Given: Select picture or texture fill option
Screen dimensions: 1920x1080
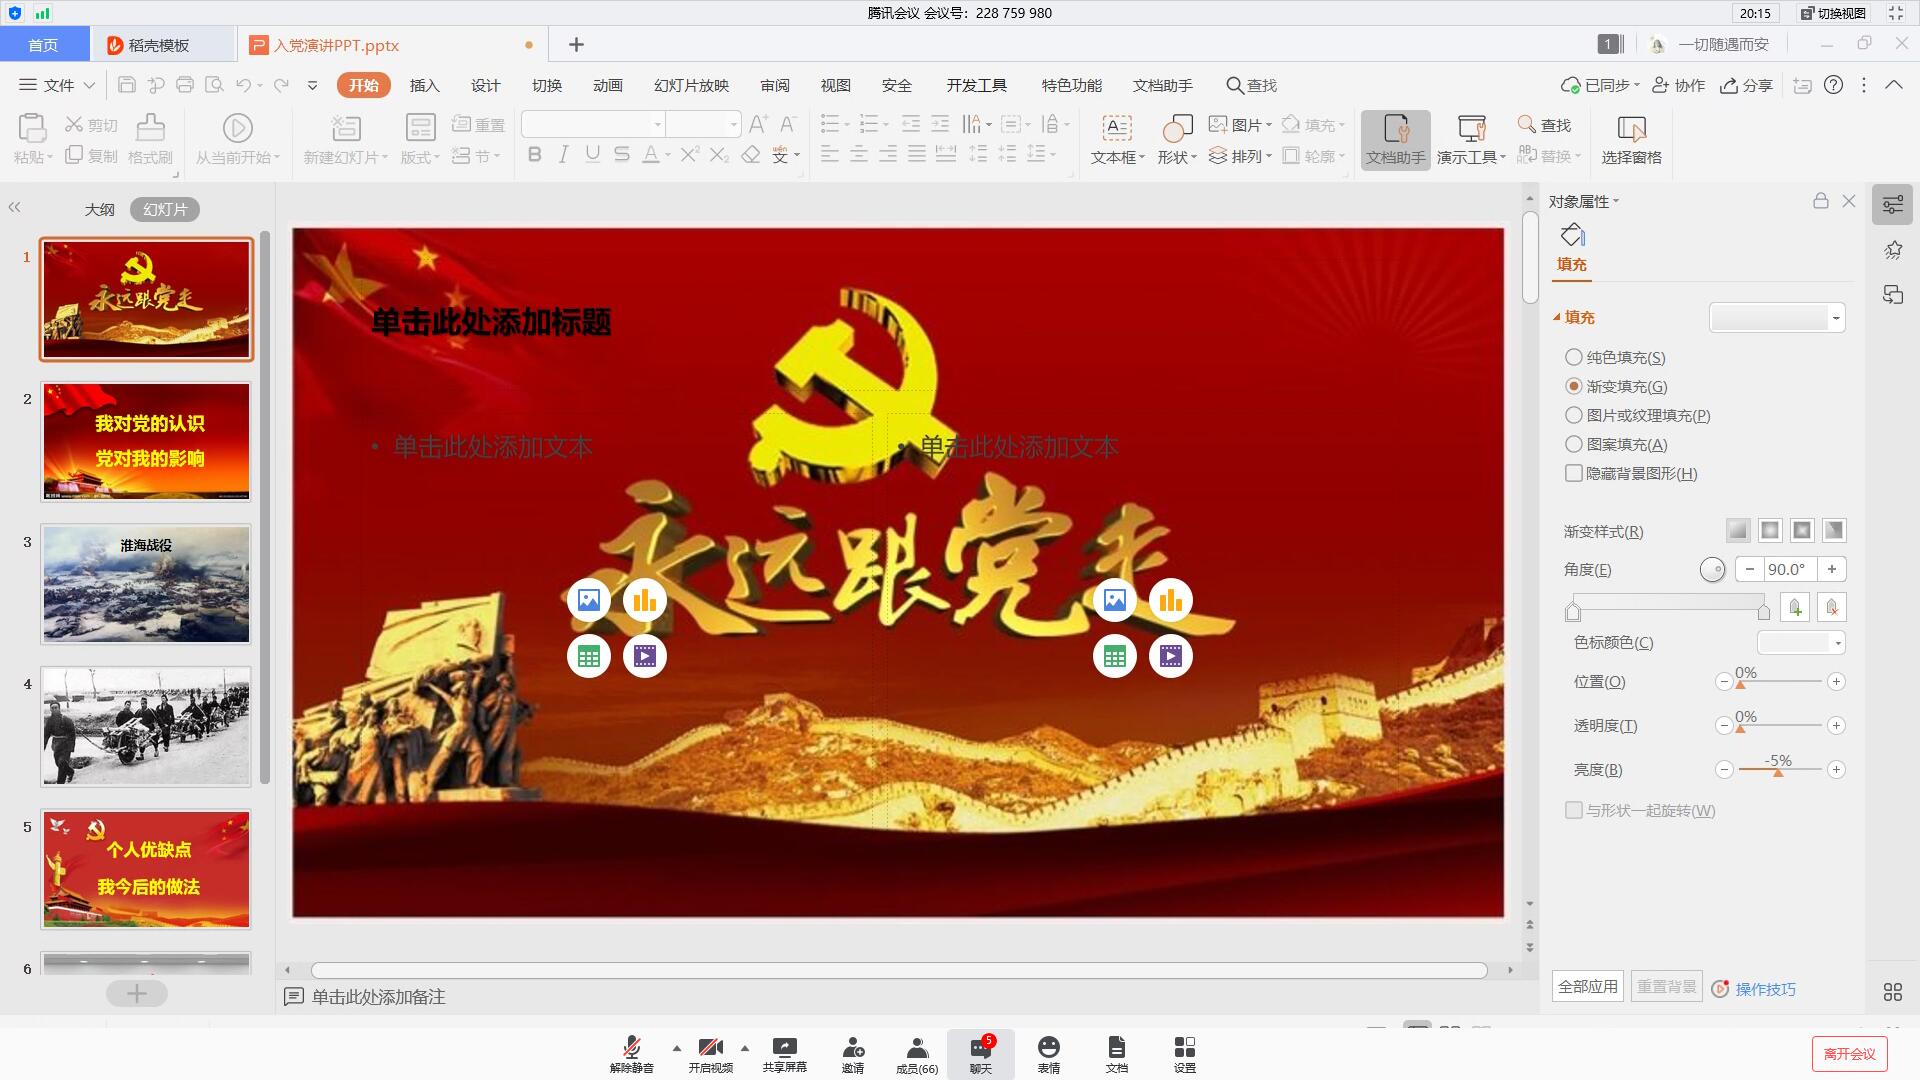Looking at the screenshot, I should (1574, 415).
